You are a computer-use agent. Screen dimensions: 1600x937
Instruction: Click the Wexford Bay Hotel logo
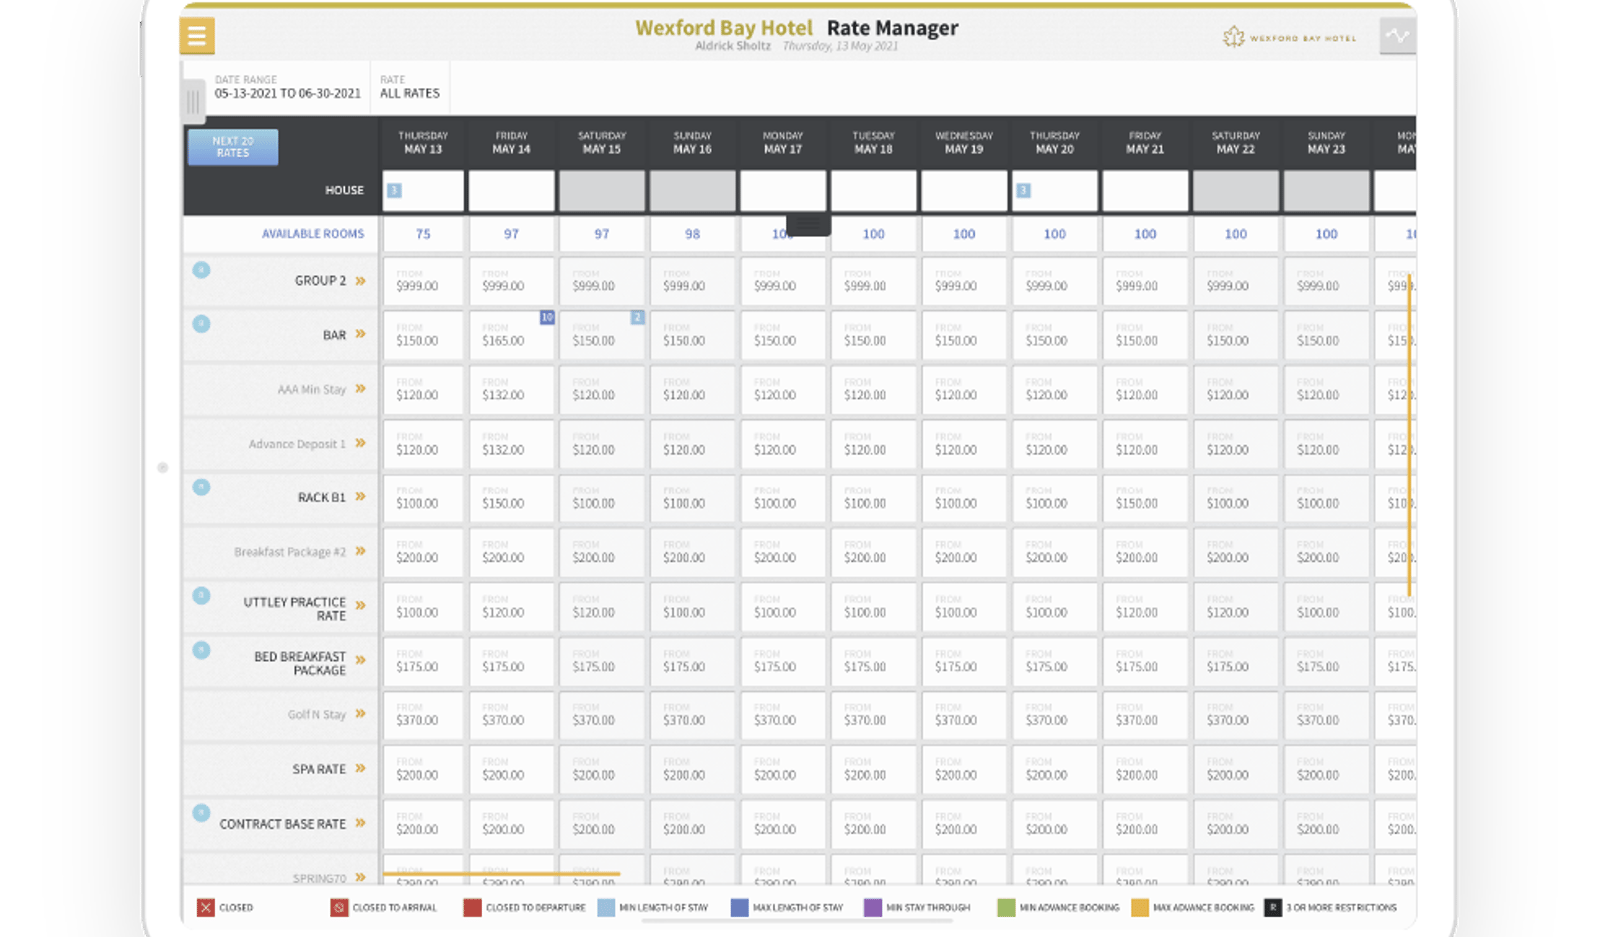coord(1289,38)
